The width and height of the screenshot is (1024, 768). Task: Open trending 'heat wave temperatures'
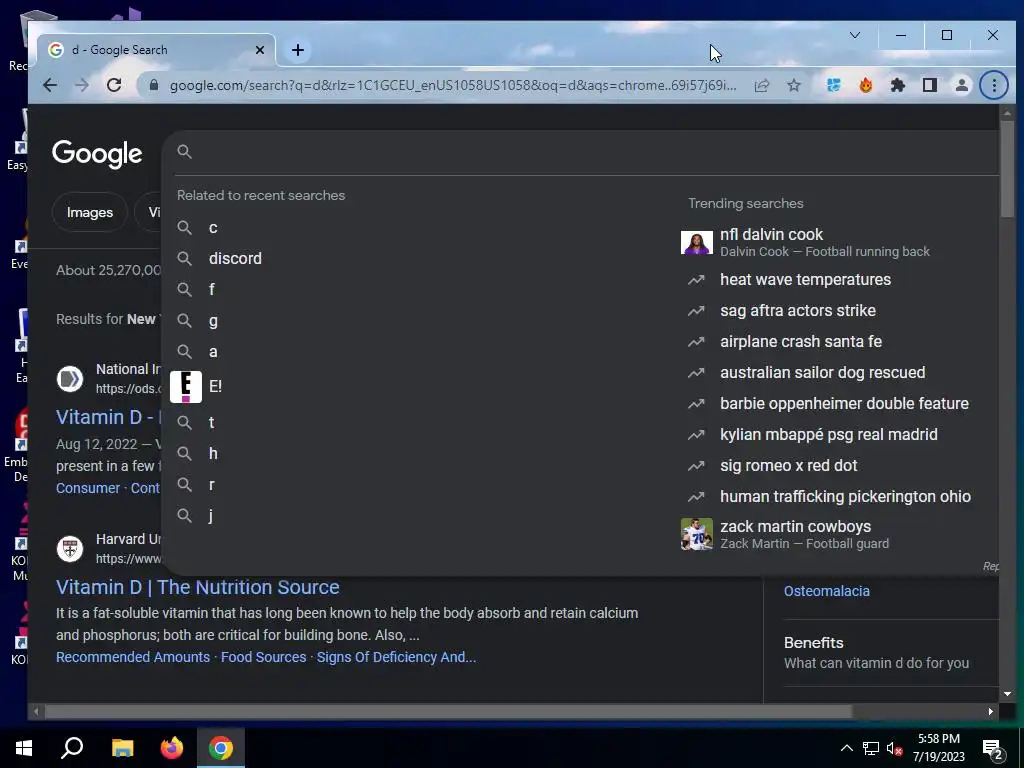pos(805,280)
